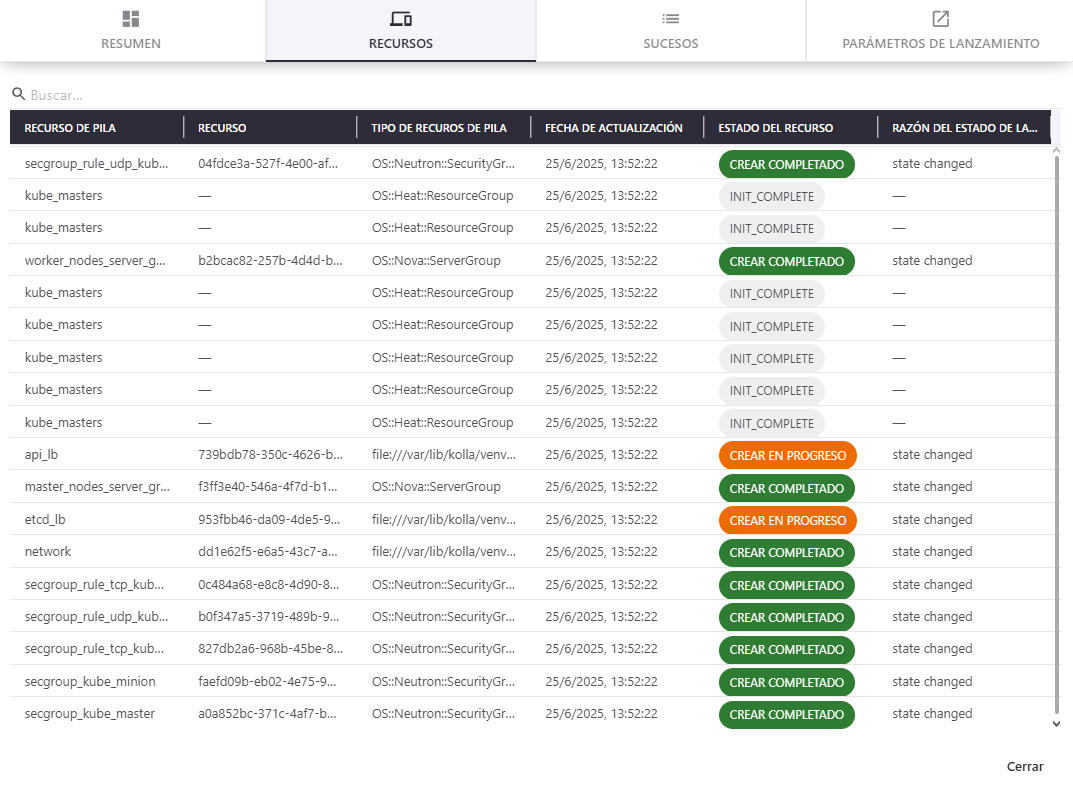This screenshot has width=1073, height=800.
Task: Sort by Recurso de Pila column header
Action: point(70,128)
